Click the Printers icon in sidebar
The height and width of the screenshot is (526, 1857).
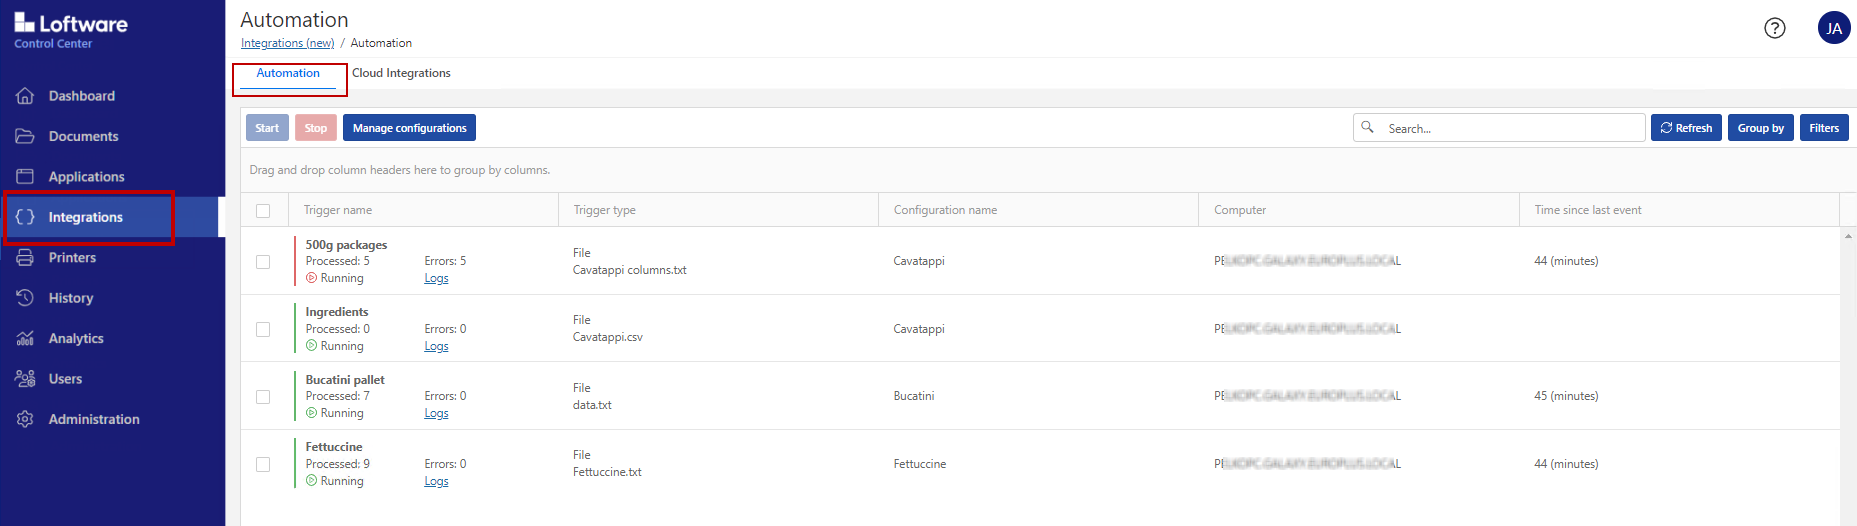pyautogui.click(x=25, y=258)
